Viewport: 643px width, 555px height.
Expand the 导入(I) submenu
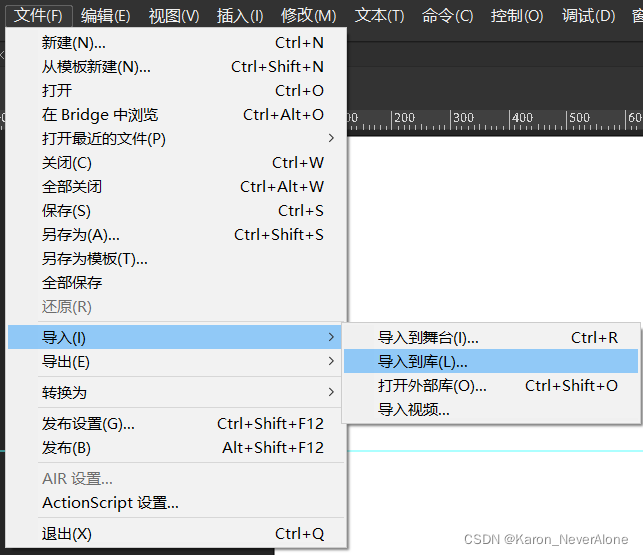coord(175,337)
